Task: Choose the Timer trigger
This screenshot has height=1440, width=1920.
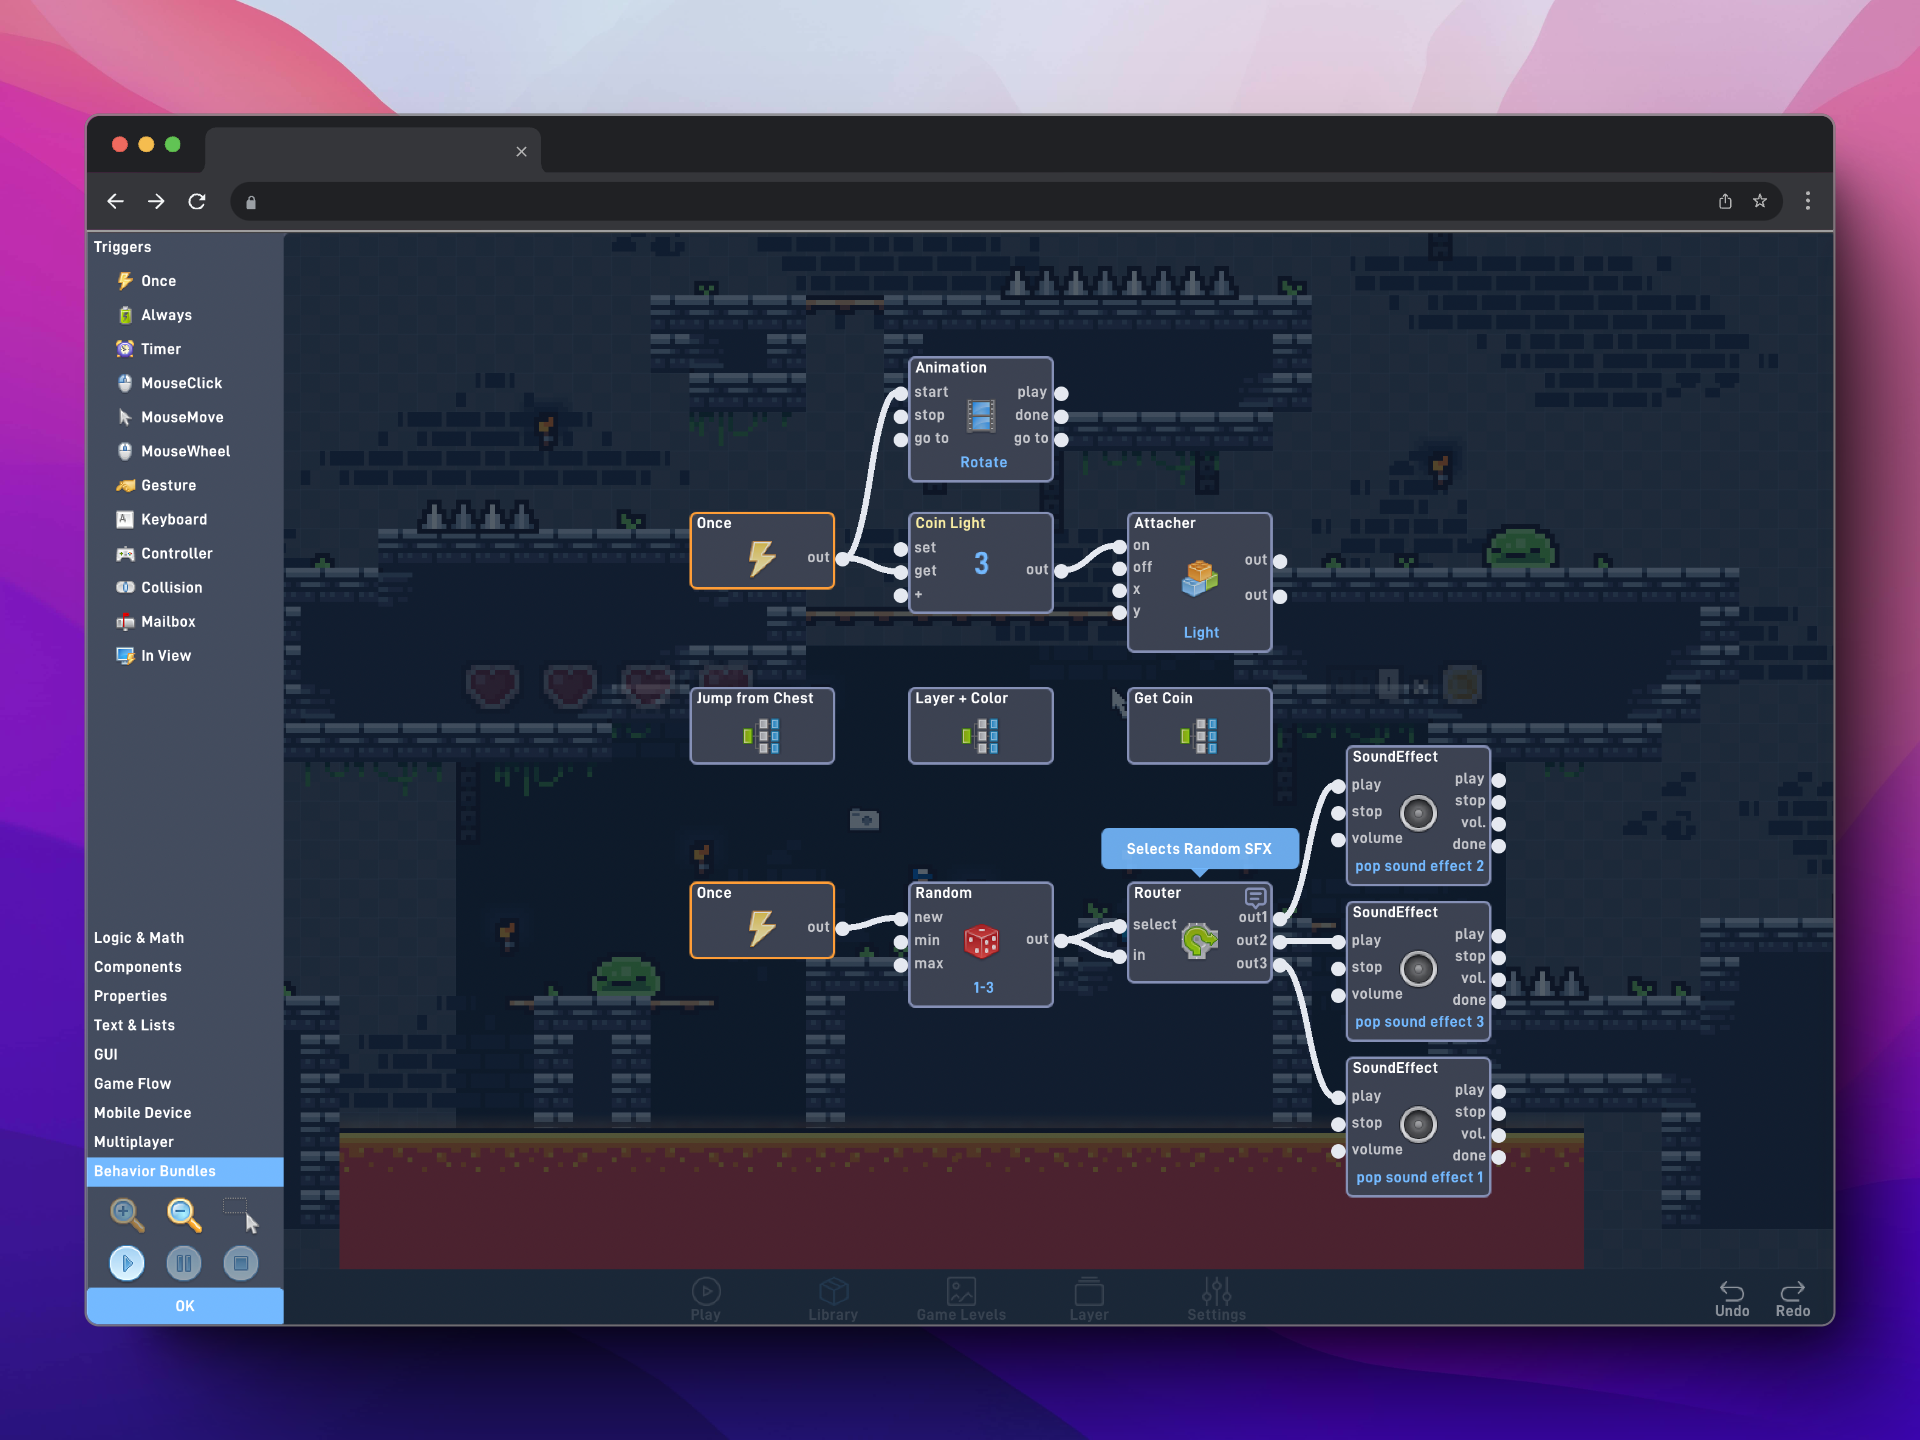Action: [x=149, y=349]
